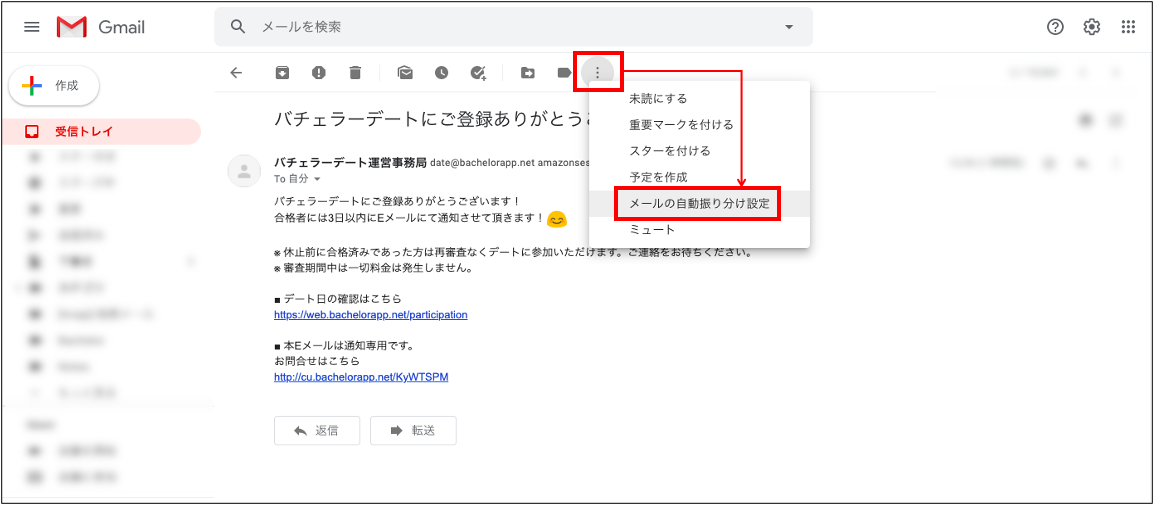Go back to inbox with arrow
The height and width of the screenshot is (505, 1154).
(x=236, y=72)
